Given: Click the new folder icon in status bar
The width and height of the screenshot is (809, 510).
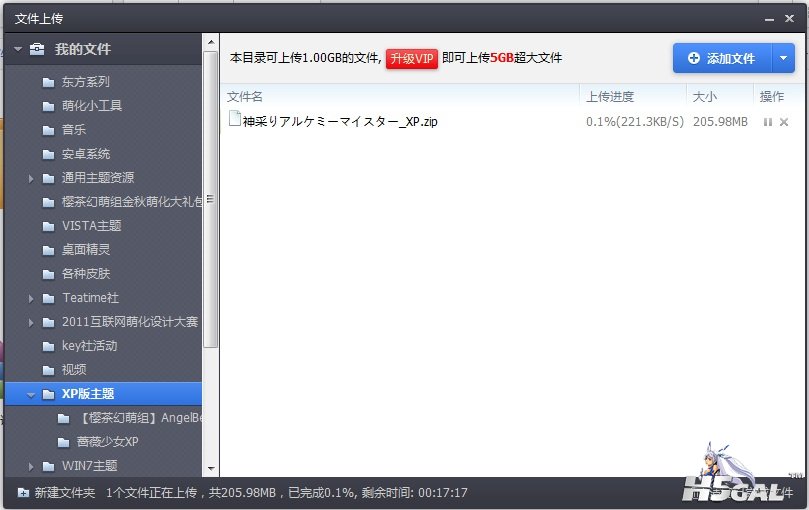Looking at the screenshot, I should [23, 493].
